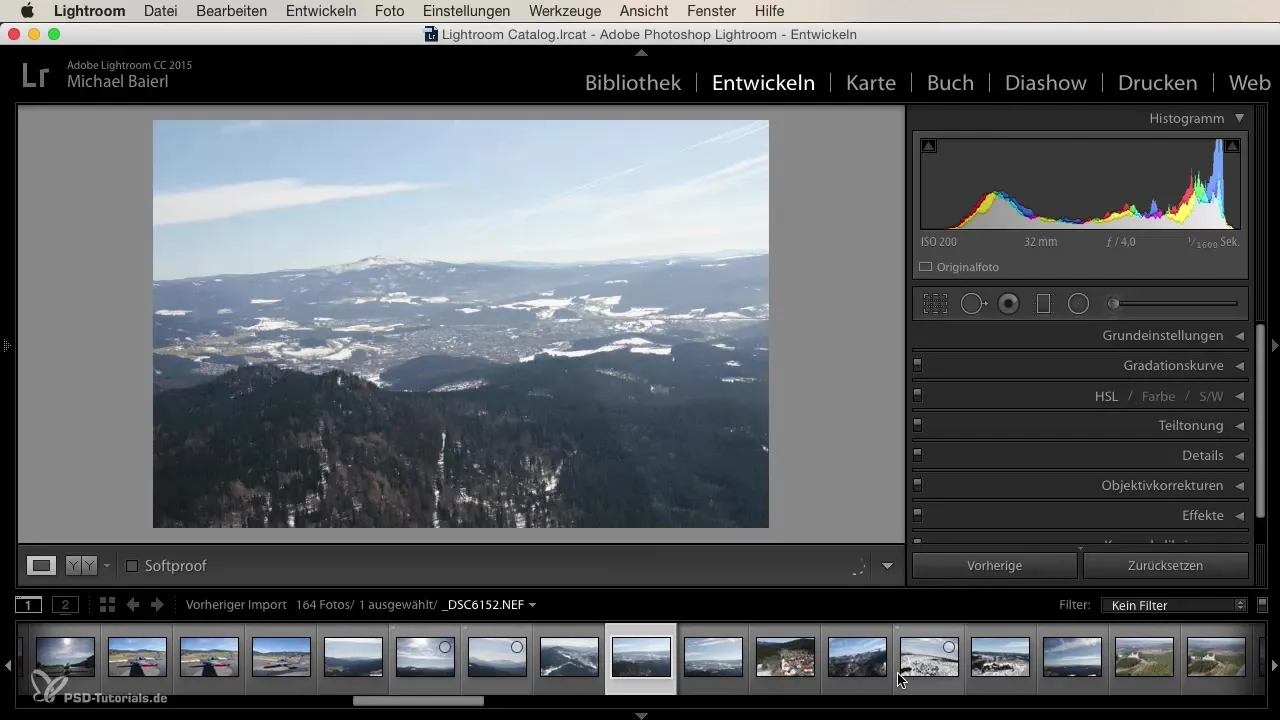
Task: Toggle highlight clipping indicator in histogram
Action: point(1232,146)
